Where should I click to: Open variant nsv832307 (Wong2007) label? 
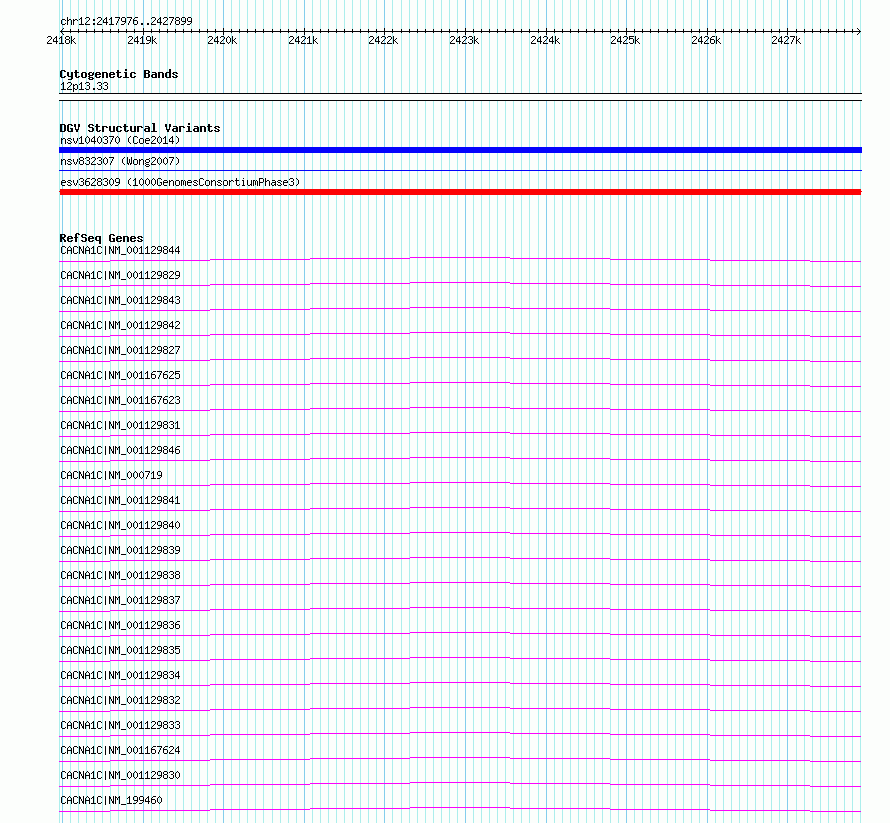click(x=120, y=161)
